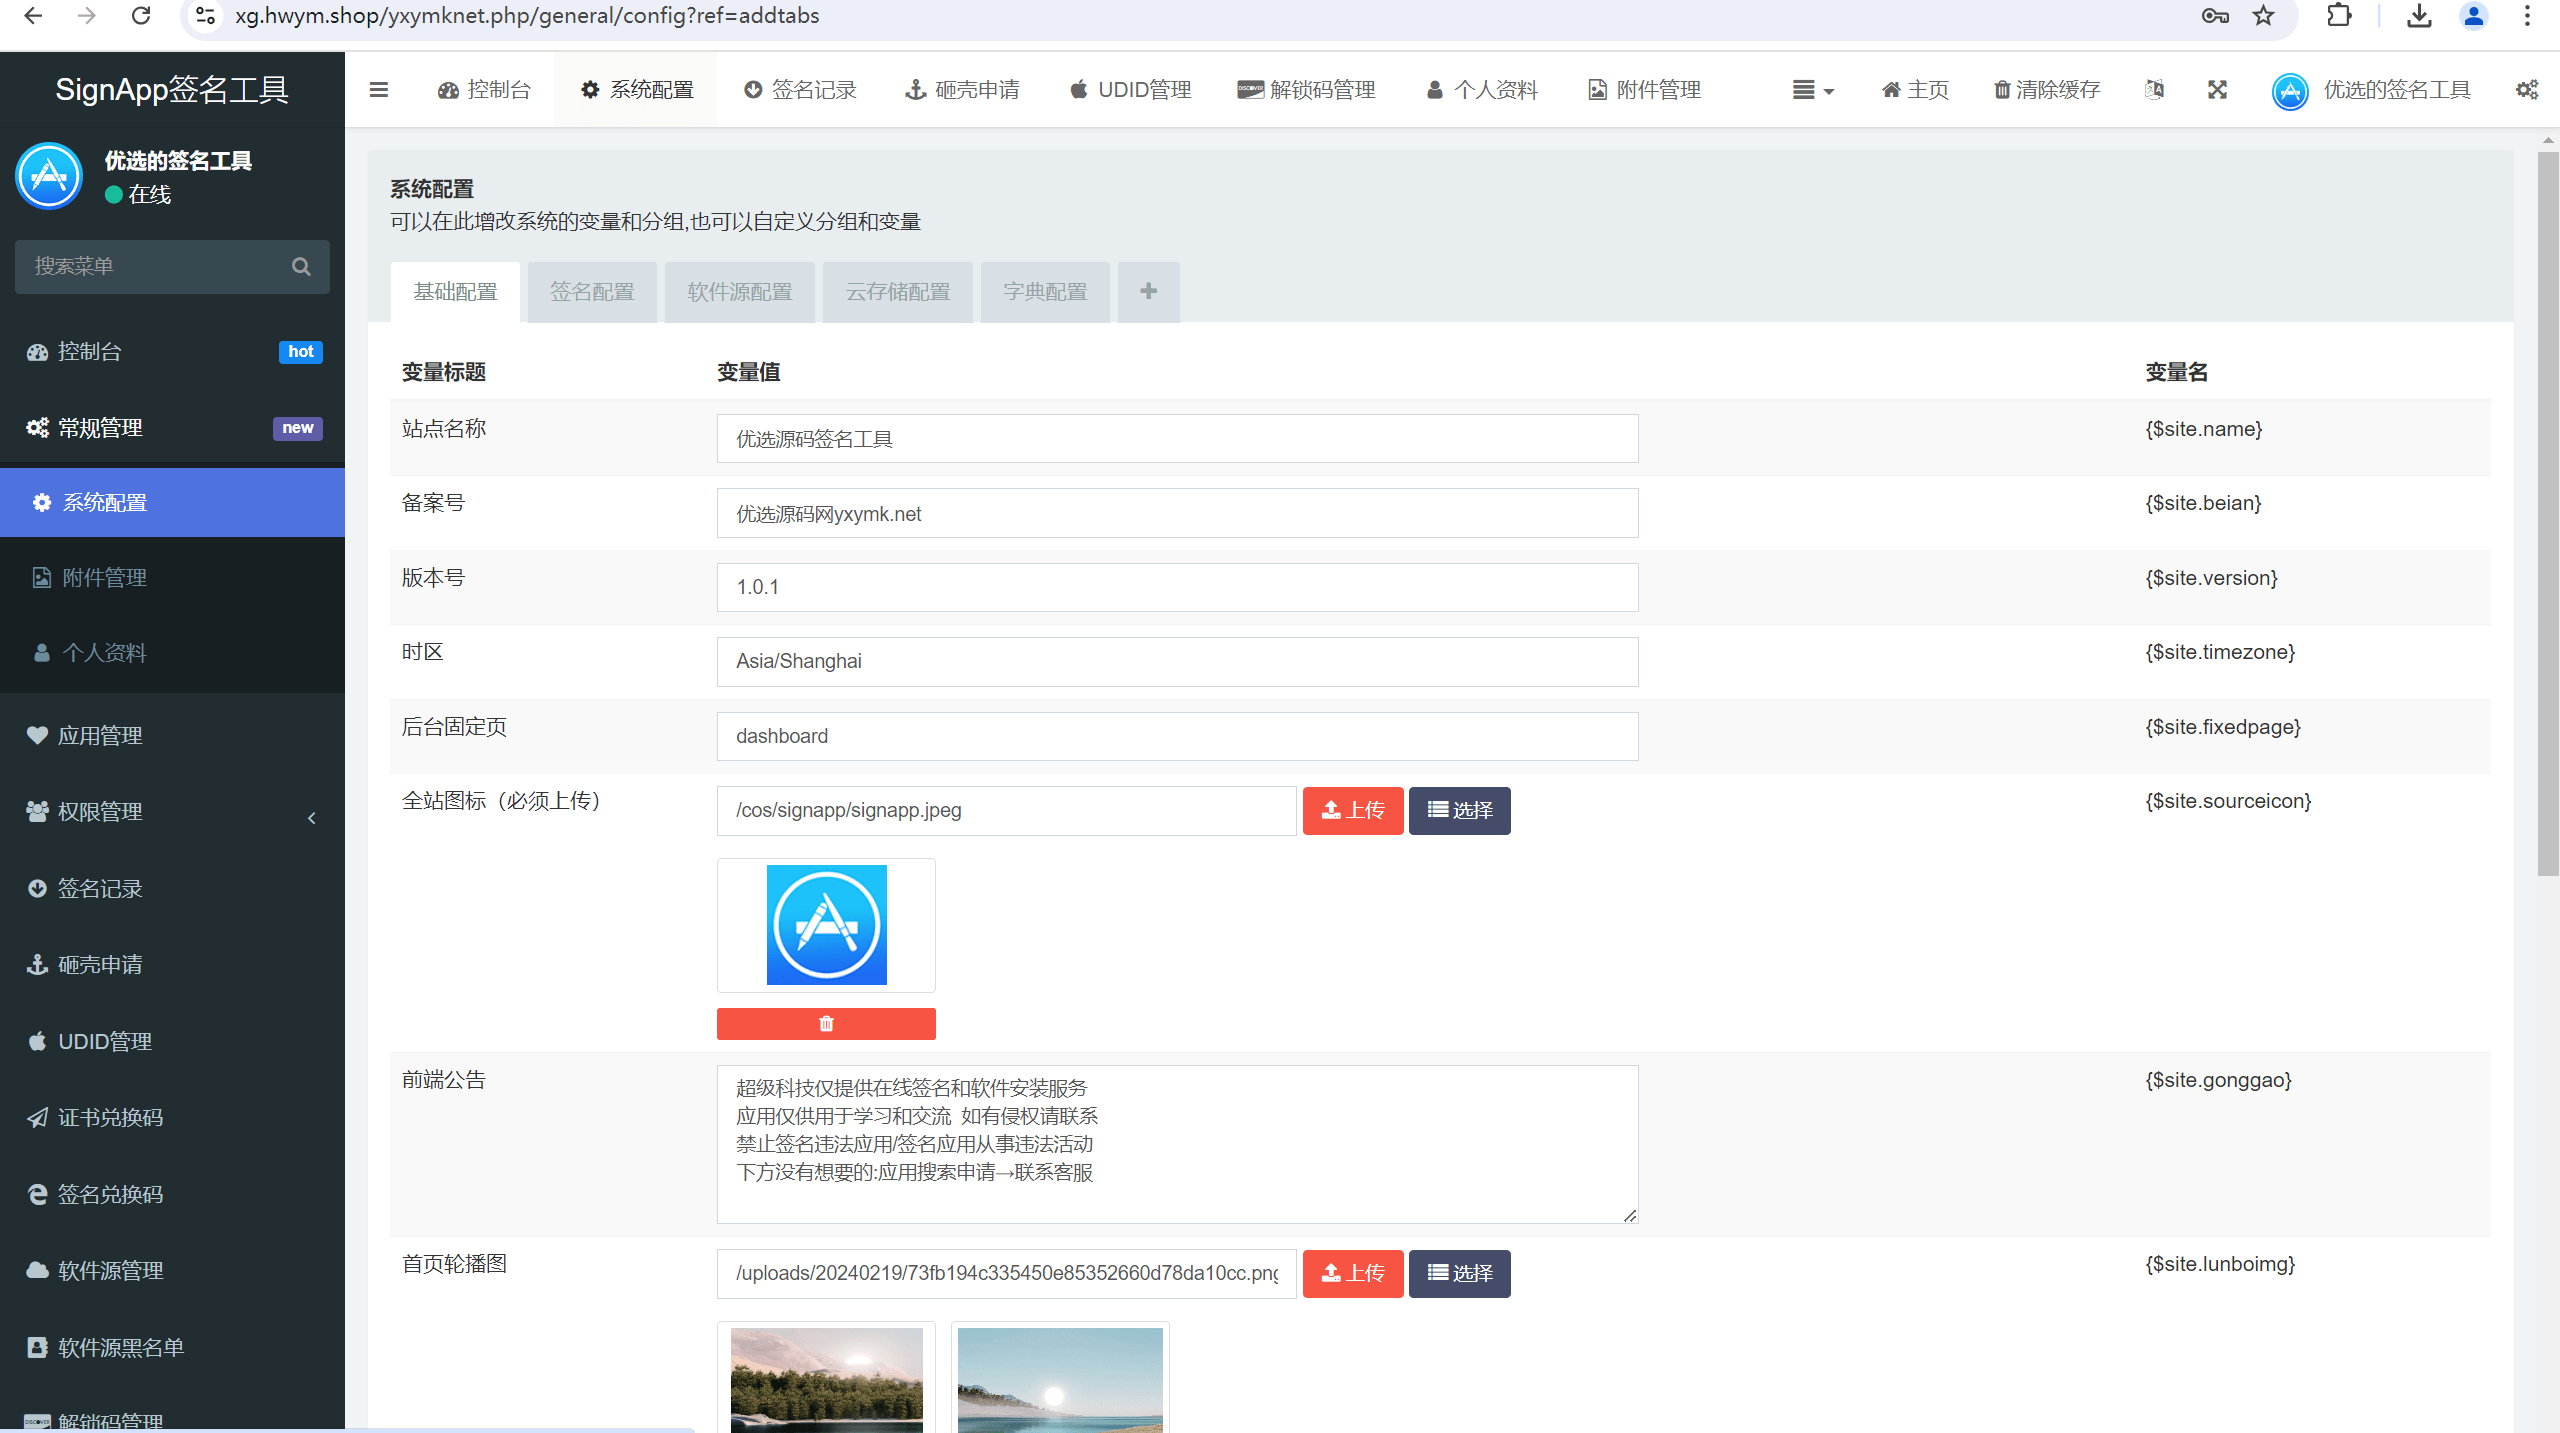Upload carousel image with 上传 button

click(1353, 1273)
